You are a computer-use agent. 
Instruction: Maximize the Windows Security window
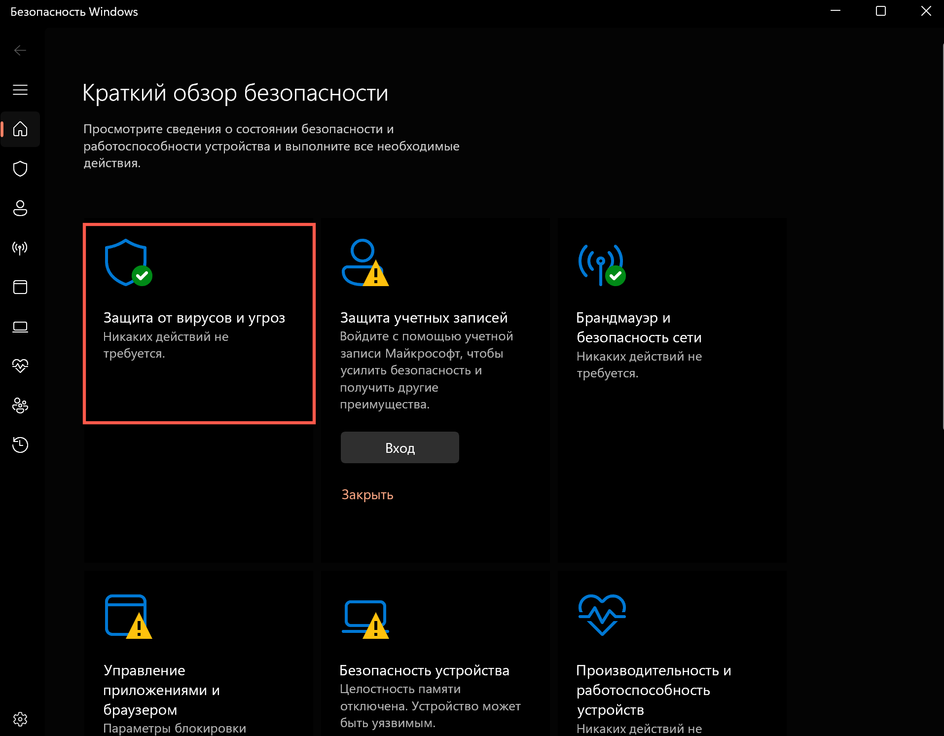tap(881, 11)
